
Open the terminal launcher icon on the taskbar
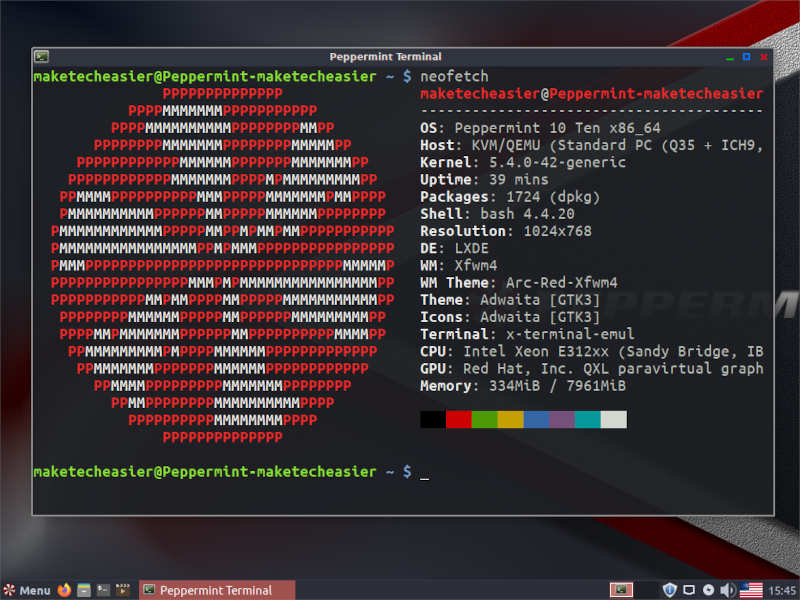(x=104, y=590)
